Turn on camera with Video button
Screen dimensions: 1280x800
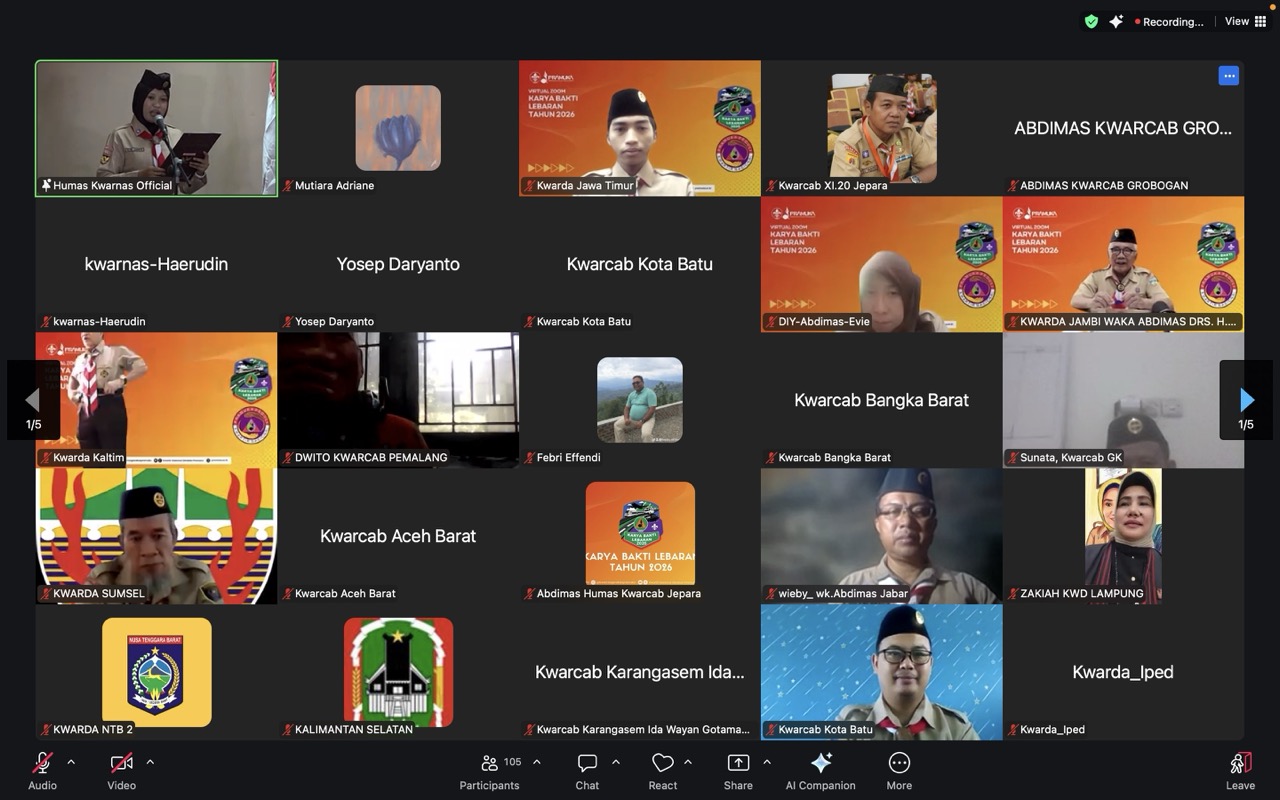(x=121, y=763)
